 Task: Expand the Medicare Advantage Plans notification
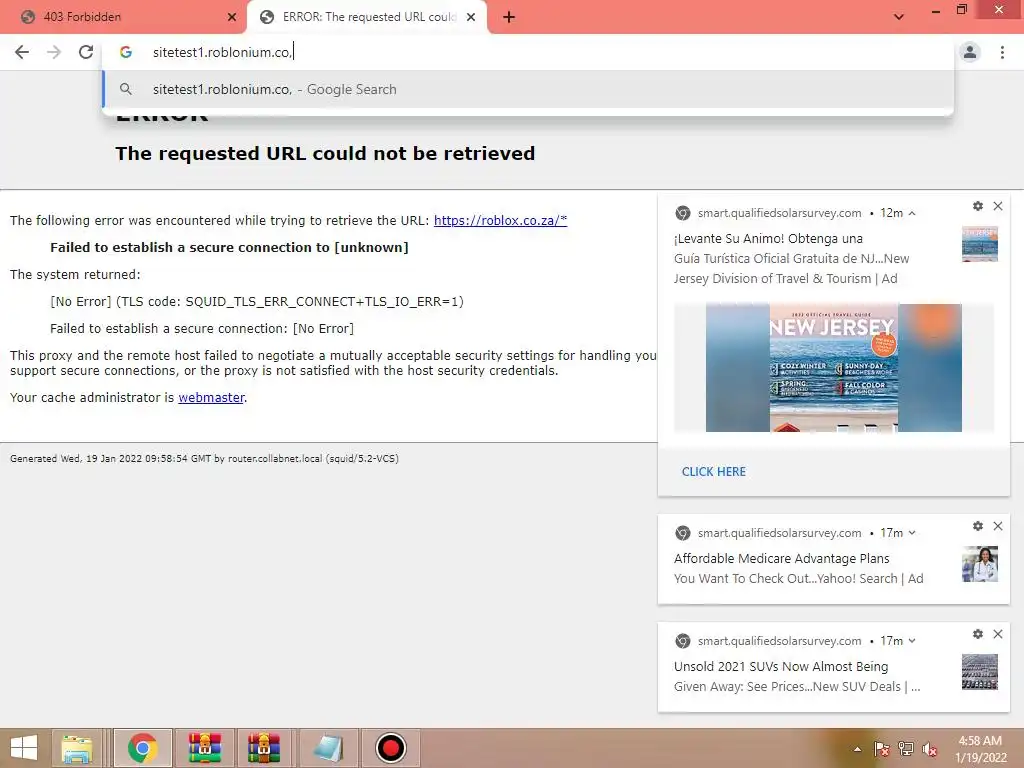coord(912,533)
